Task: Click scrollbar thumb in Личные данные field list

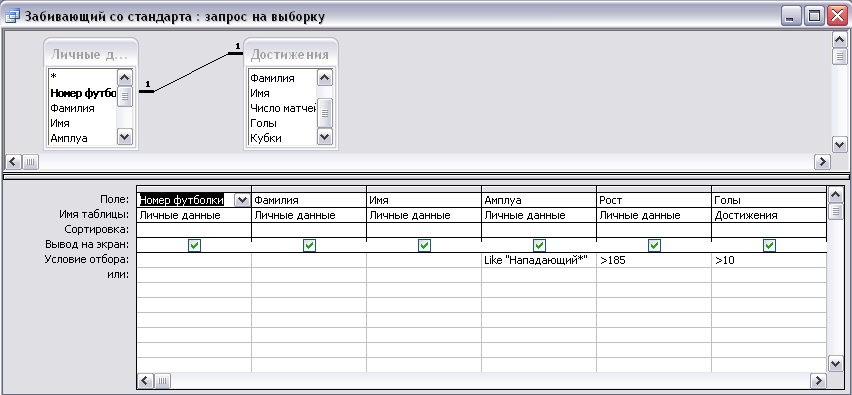Action: [x=124, y=96]
